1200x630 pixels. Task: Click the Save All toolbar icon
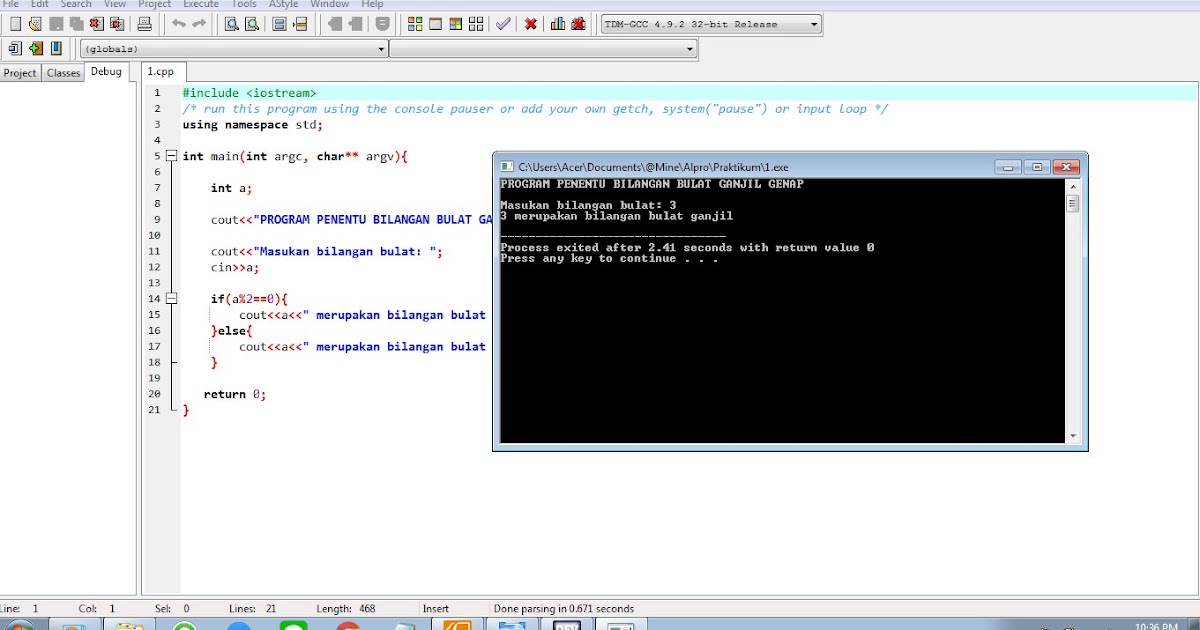point(76,24)
